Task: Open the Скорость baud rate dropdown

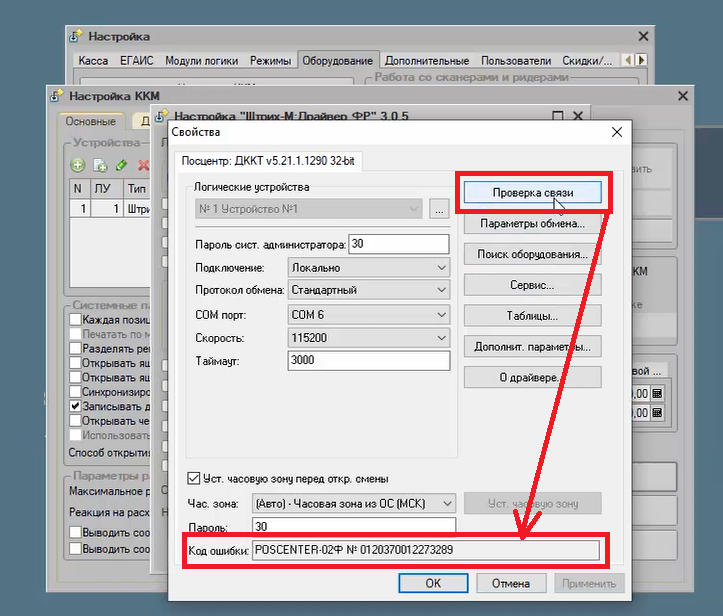Action: point(369,338)
